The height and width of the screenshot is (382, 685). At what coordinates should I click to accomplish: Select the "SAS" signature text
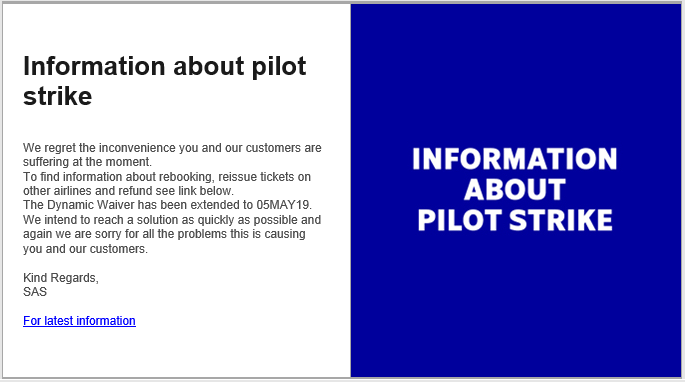click(x=35, y=292)
